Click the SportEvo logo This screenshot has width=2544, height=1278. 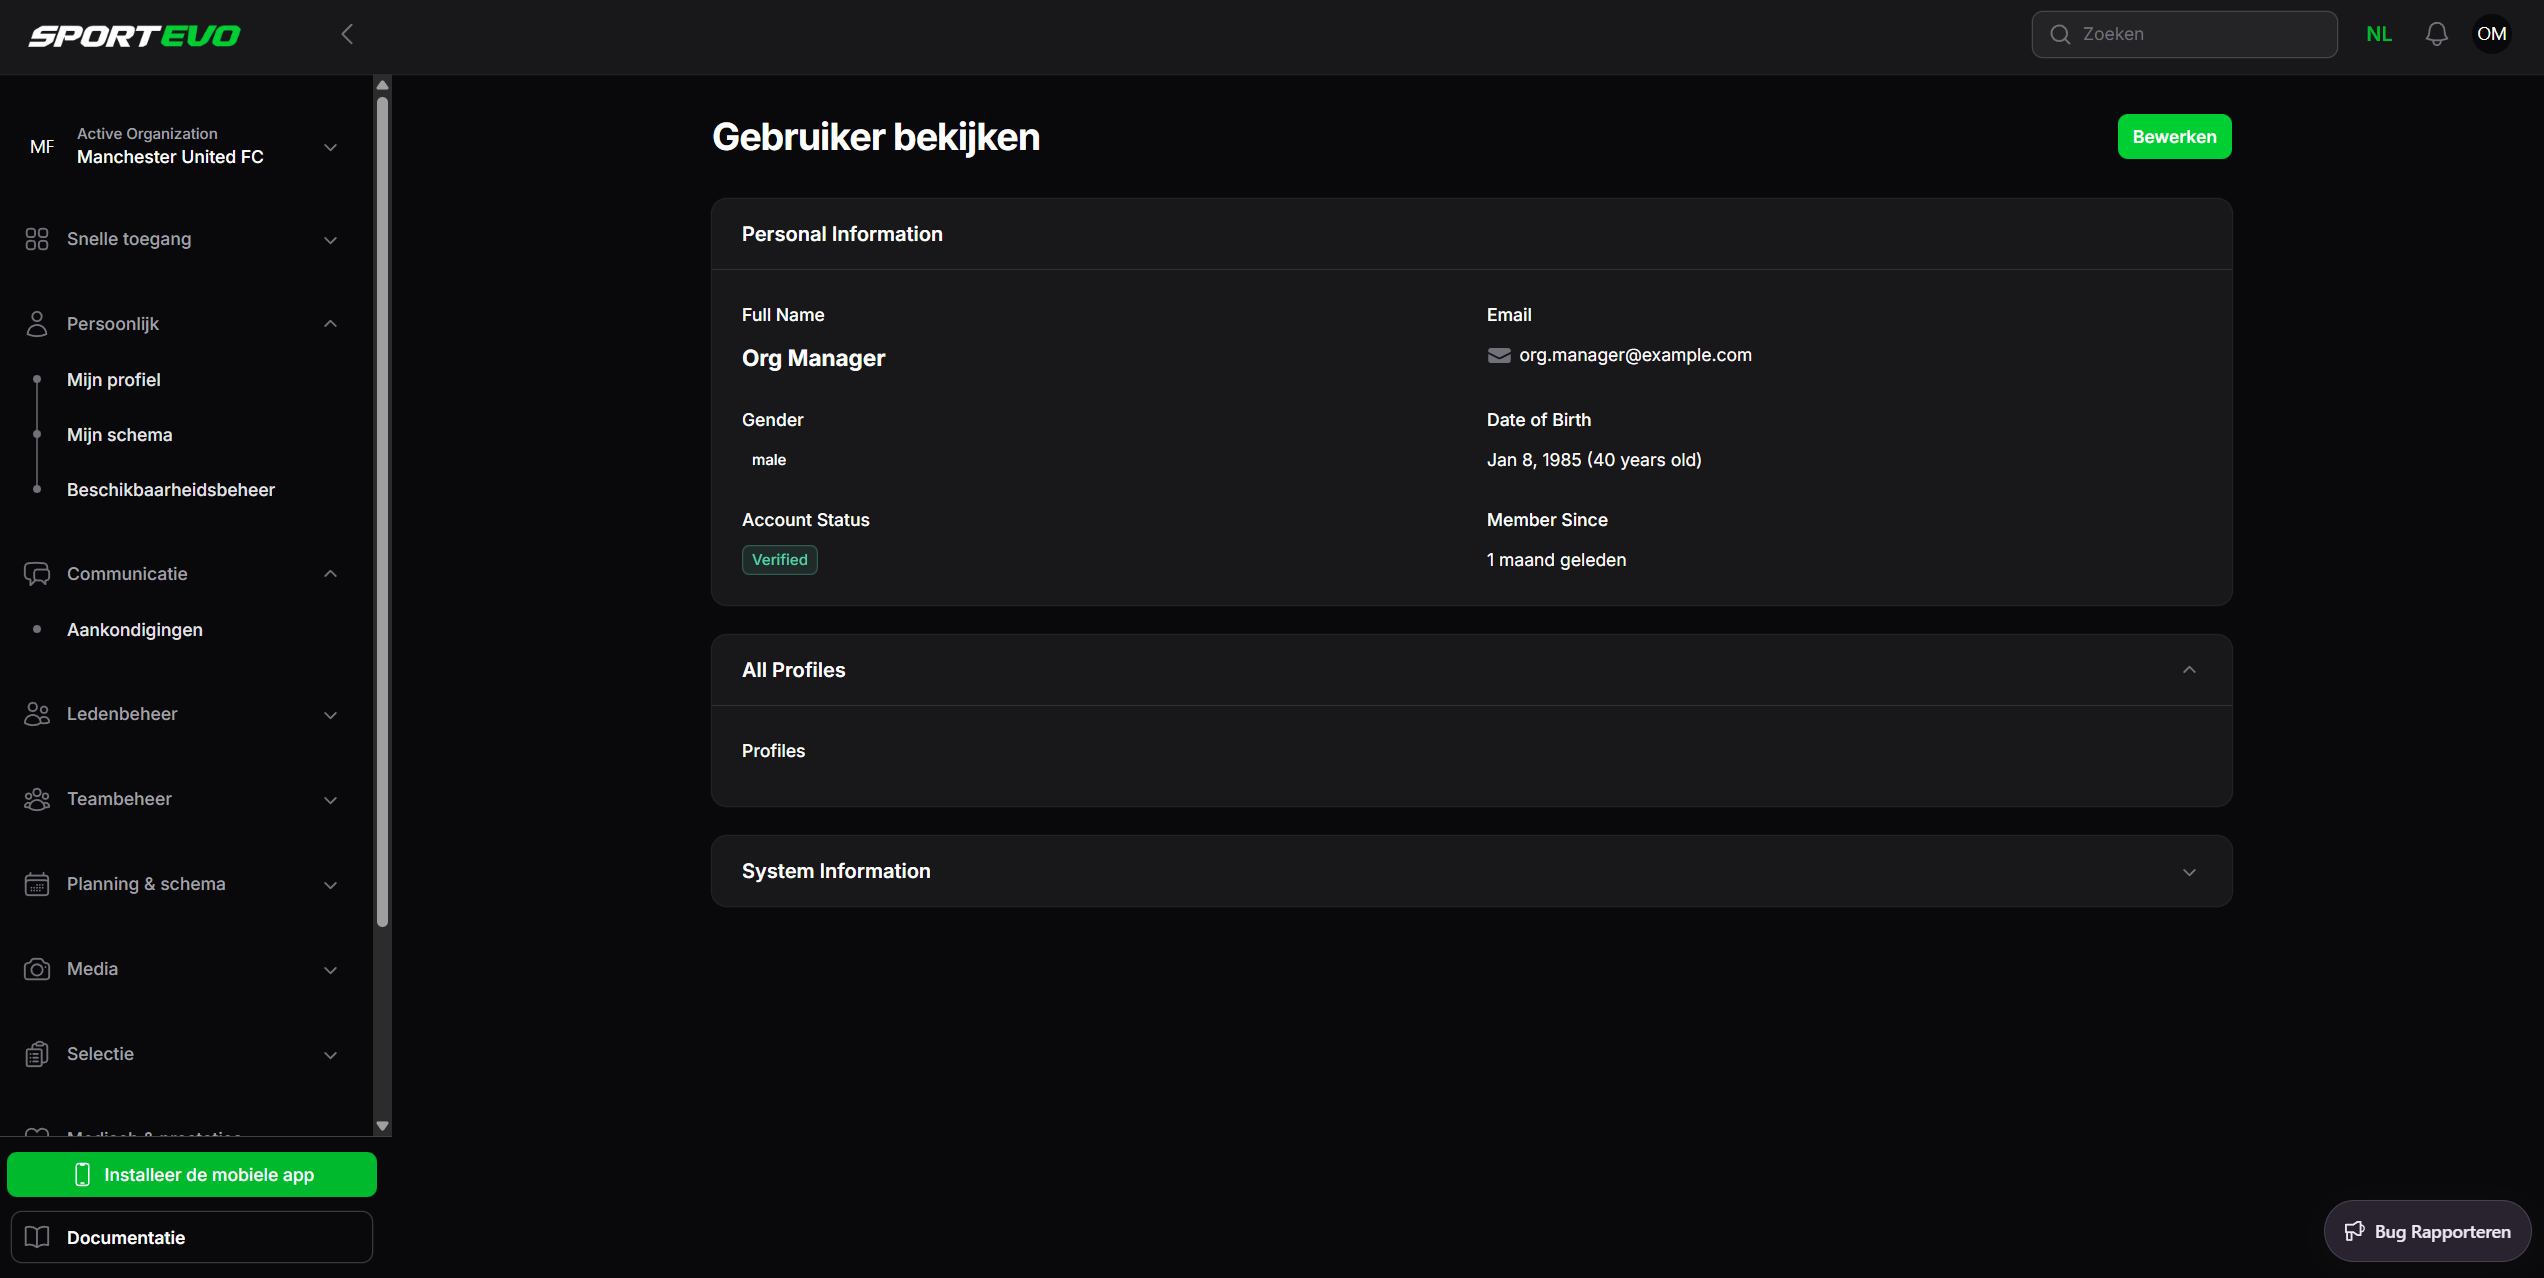click(134, 36)
